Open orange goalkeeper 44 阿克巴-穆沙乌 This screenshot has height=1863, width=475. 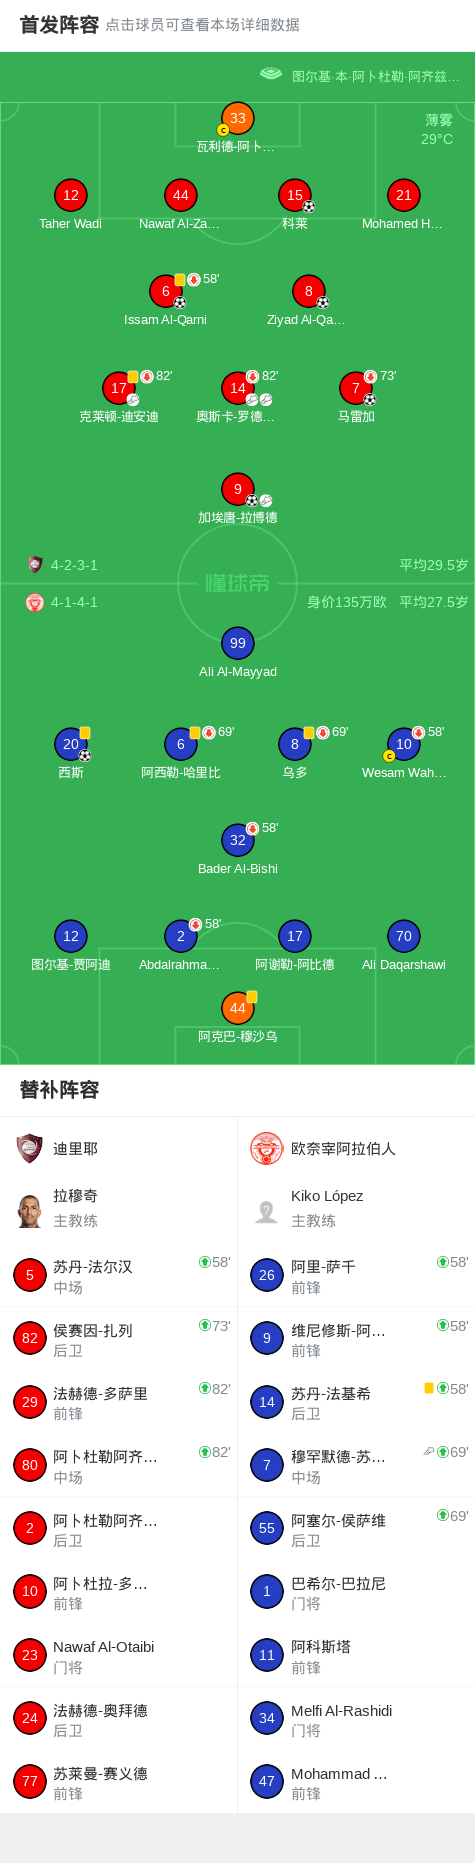238,1008
